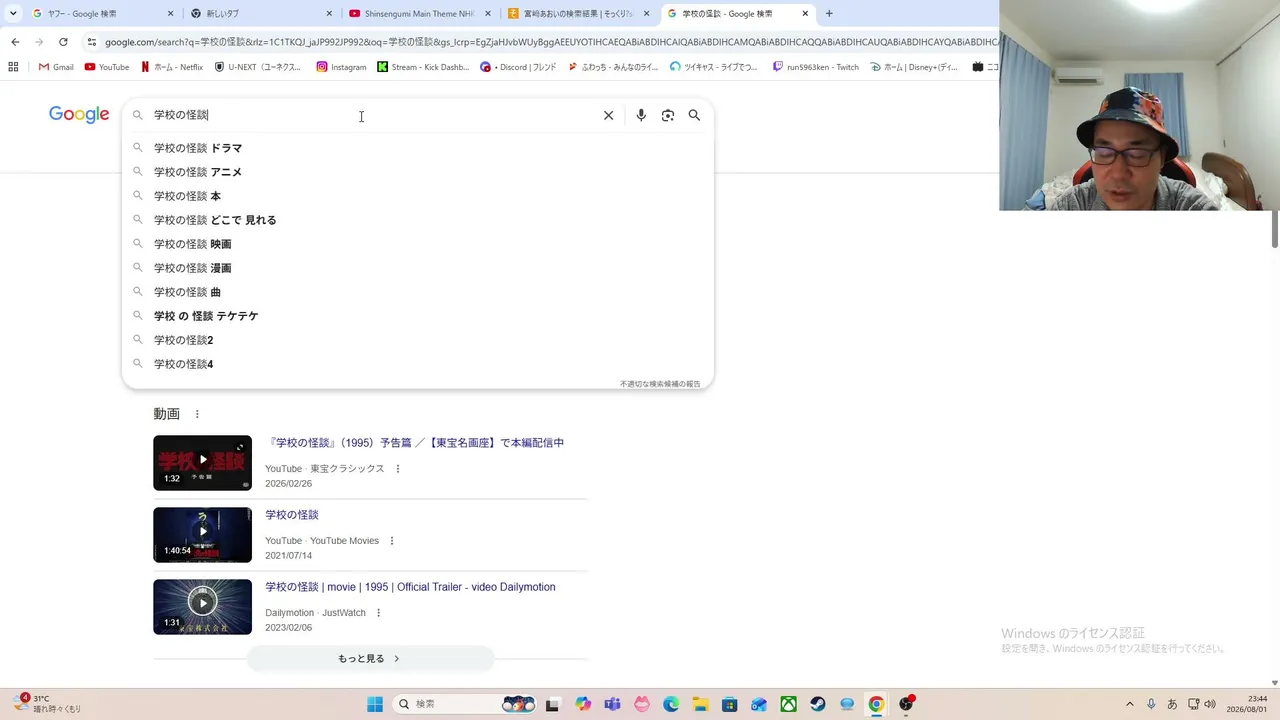Open the Gmail bookmark
This screenshot has width=1280, height=720.
point(56,67)
